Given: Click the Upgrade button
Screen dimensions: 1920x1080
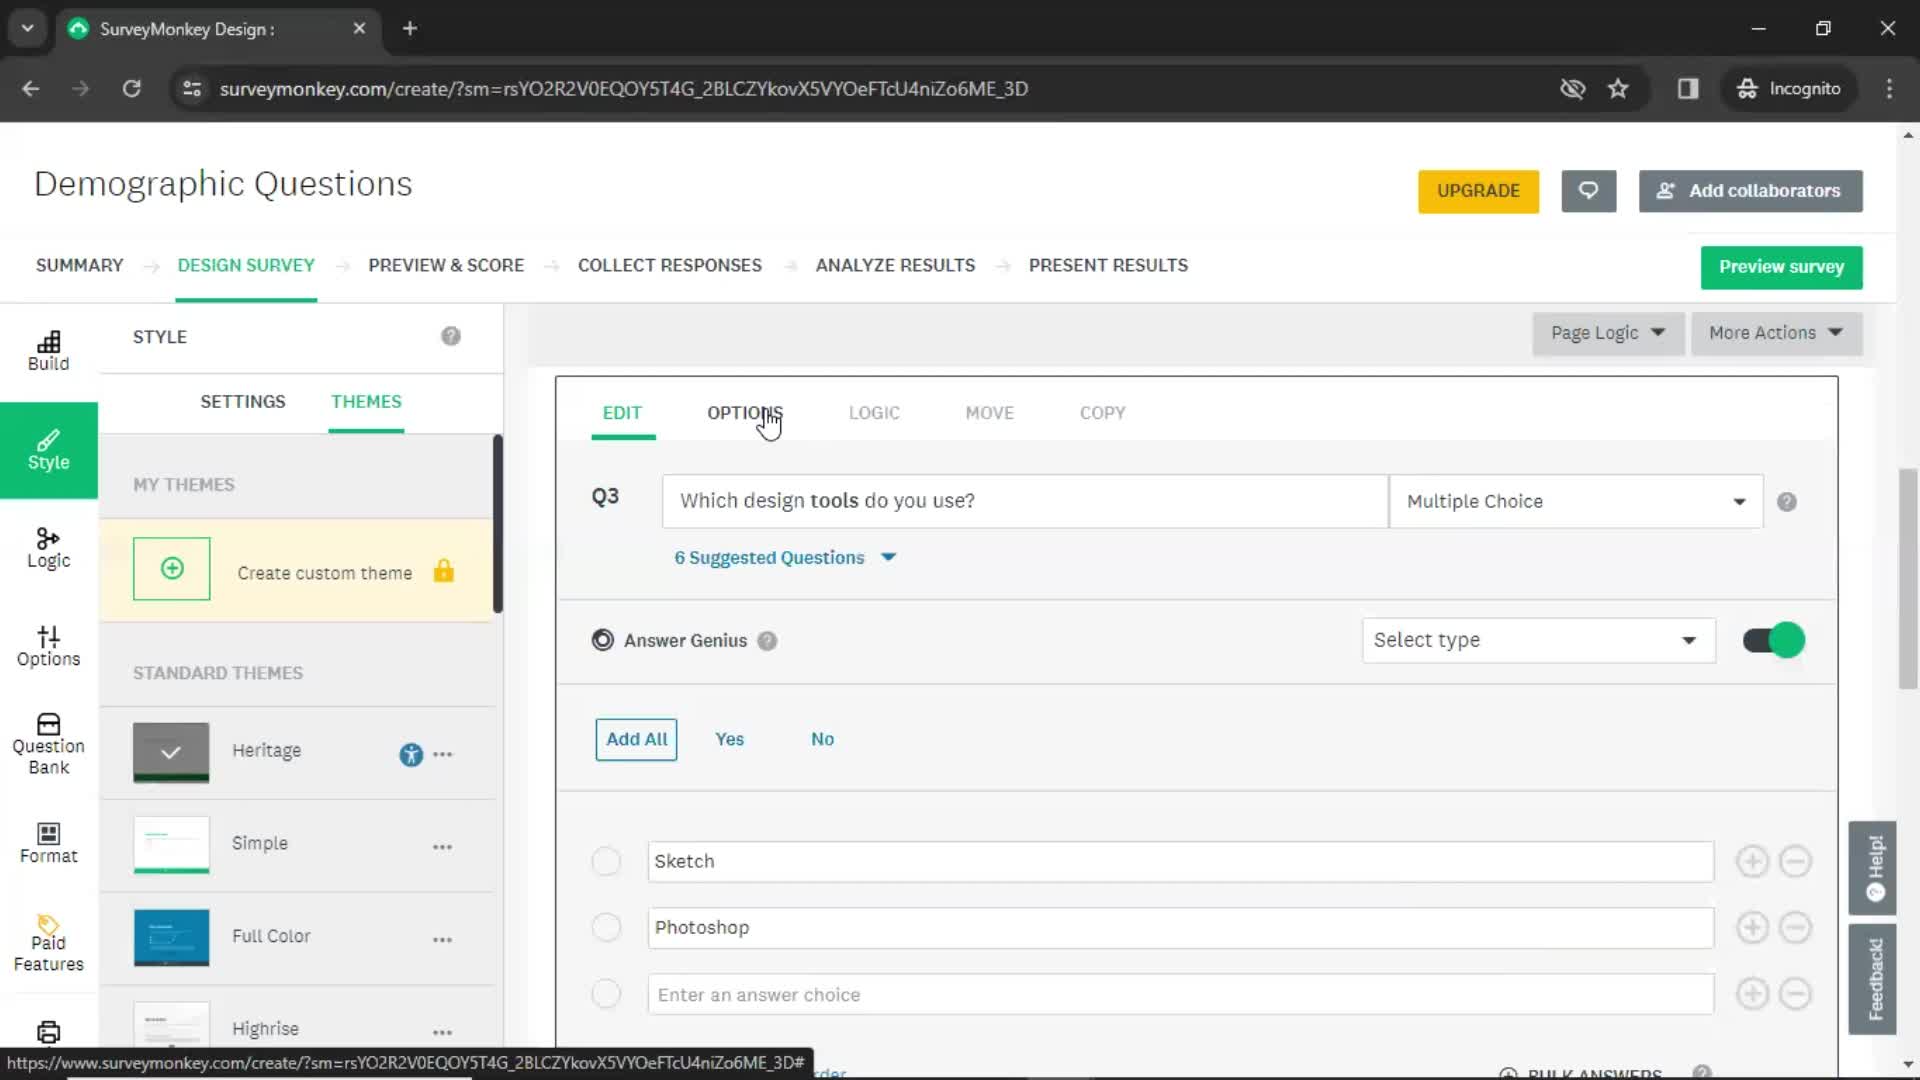Looking at the screenshot, I should 1478,191.
